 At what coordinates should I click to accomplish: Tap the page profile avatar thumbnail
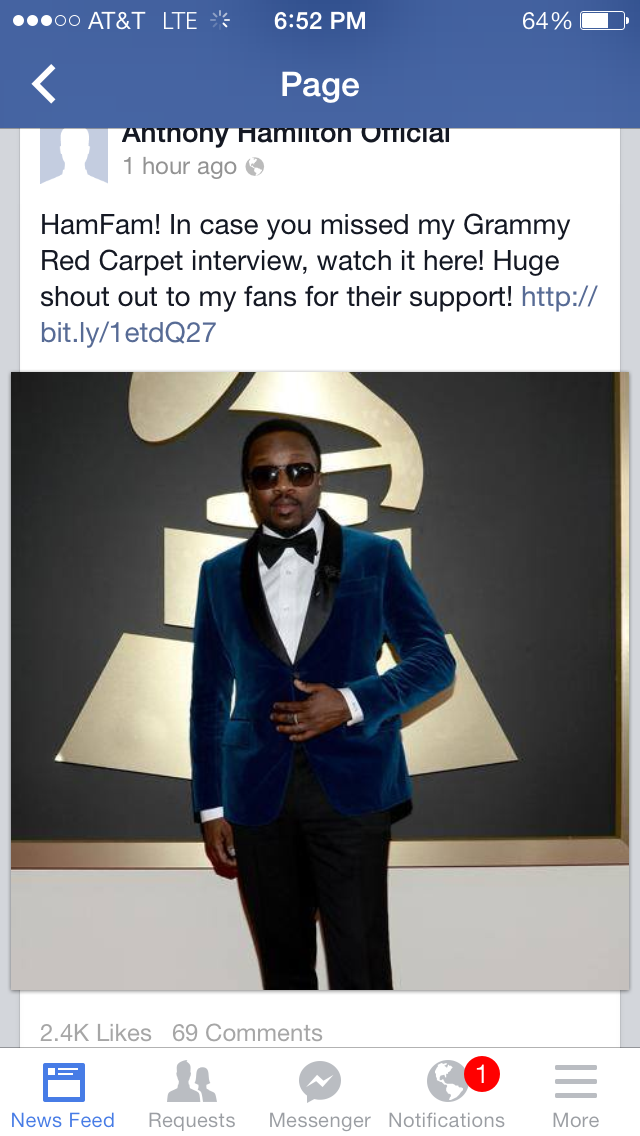point(74,155)
